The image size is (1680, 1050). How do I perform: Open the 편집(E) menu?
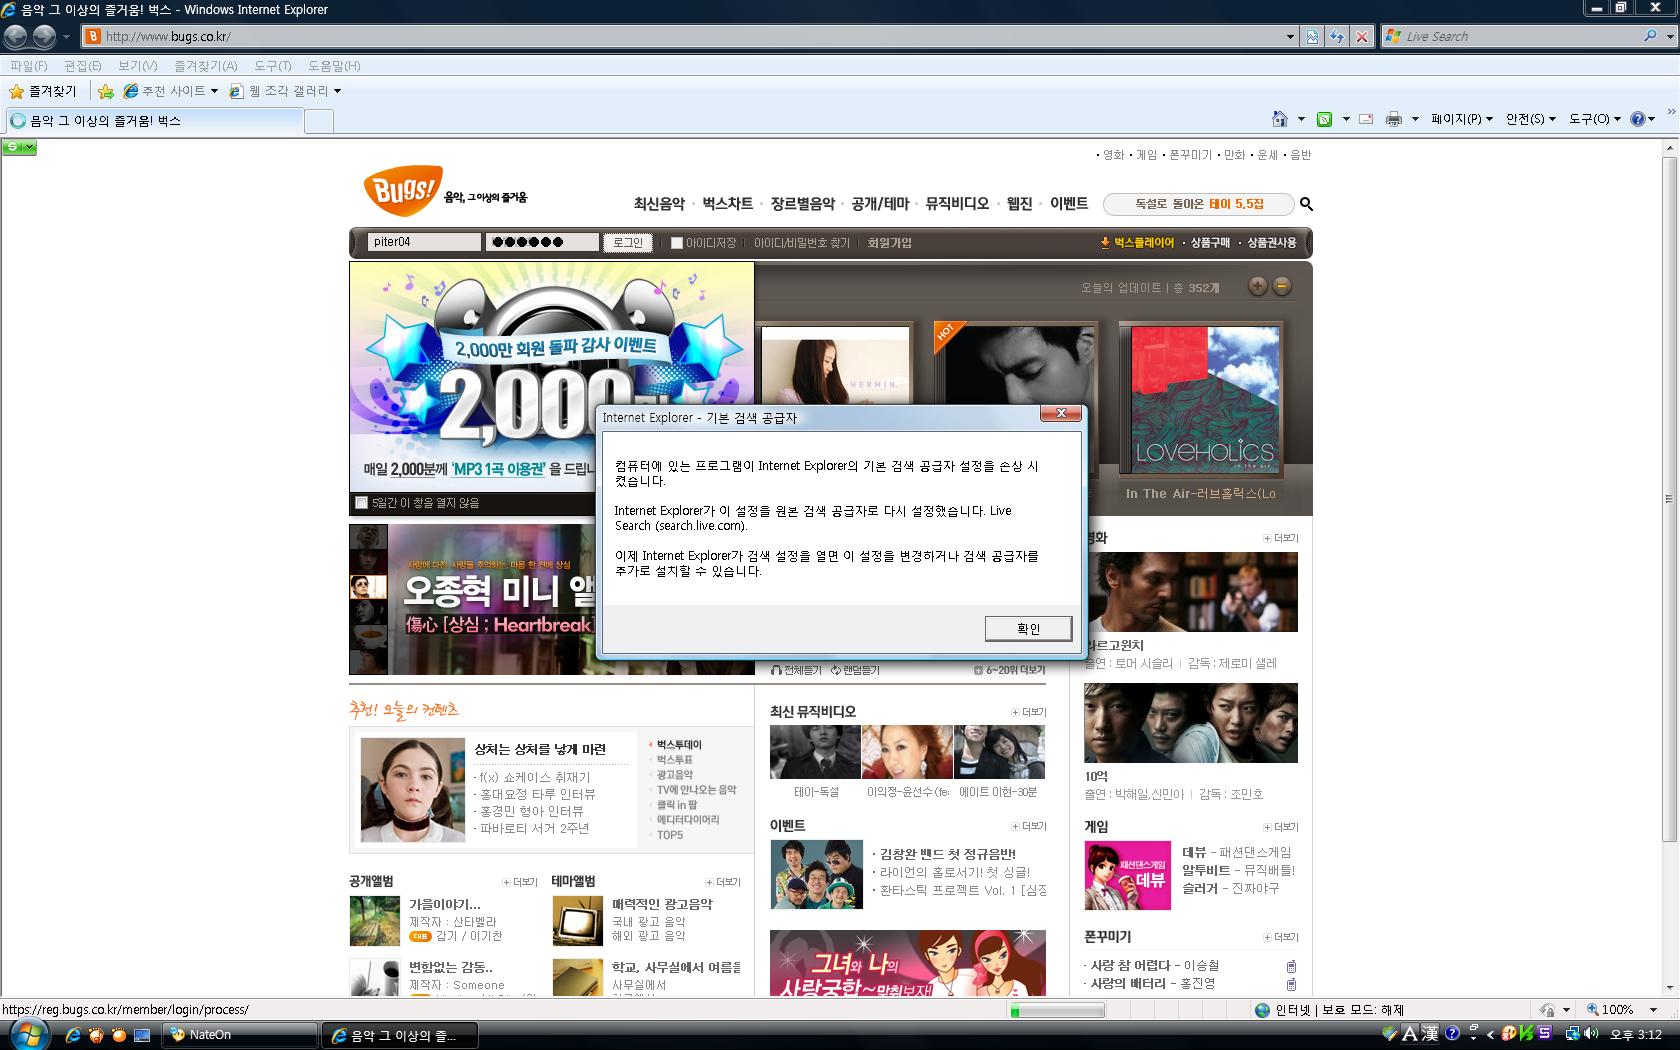(x=83, y=66)
